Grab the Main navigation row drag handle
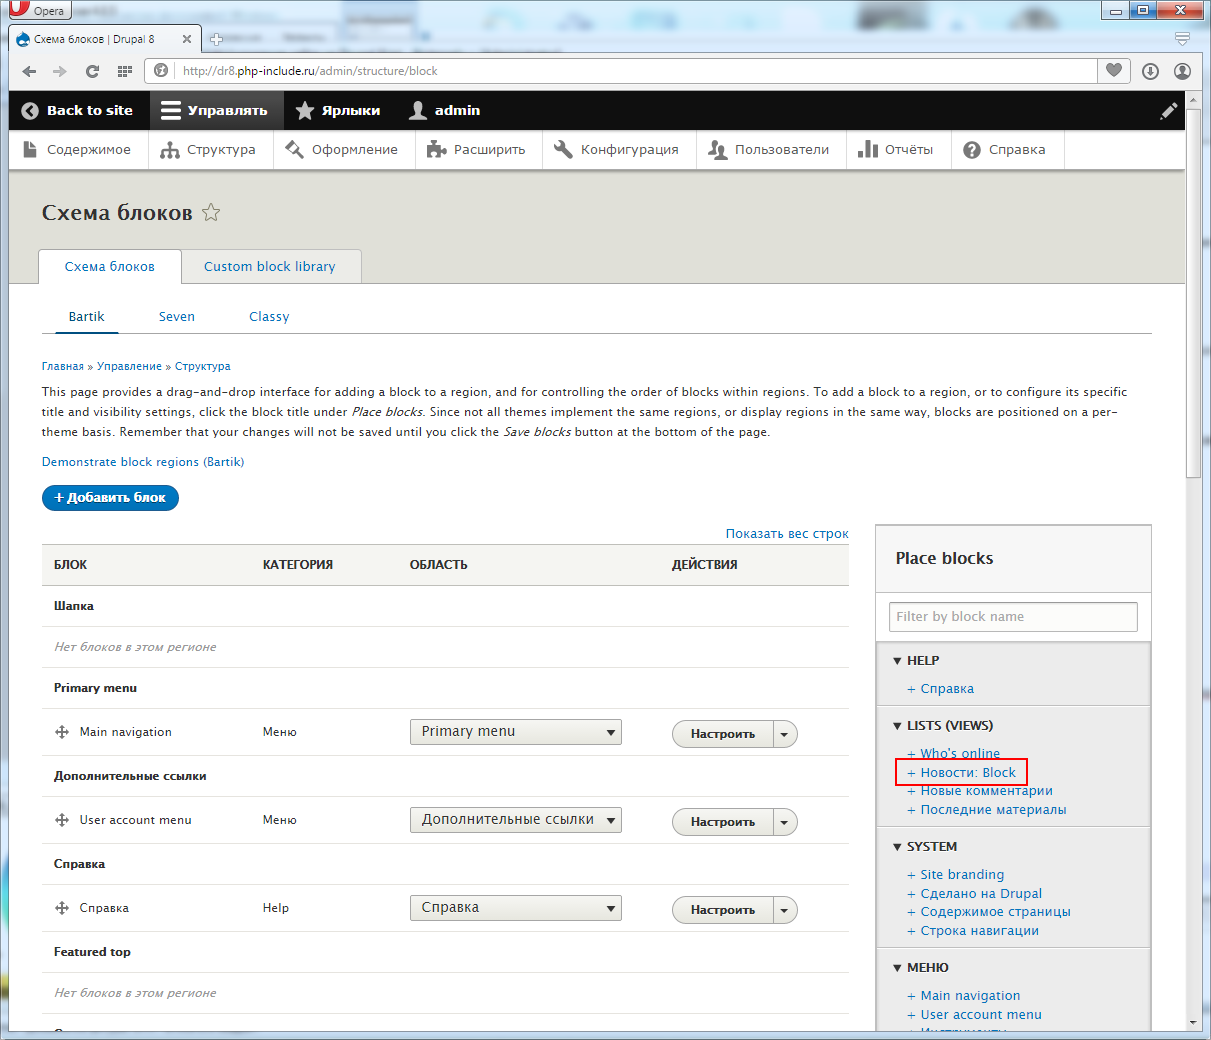 tap(62, 732)
